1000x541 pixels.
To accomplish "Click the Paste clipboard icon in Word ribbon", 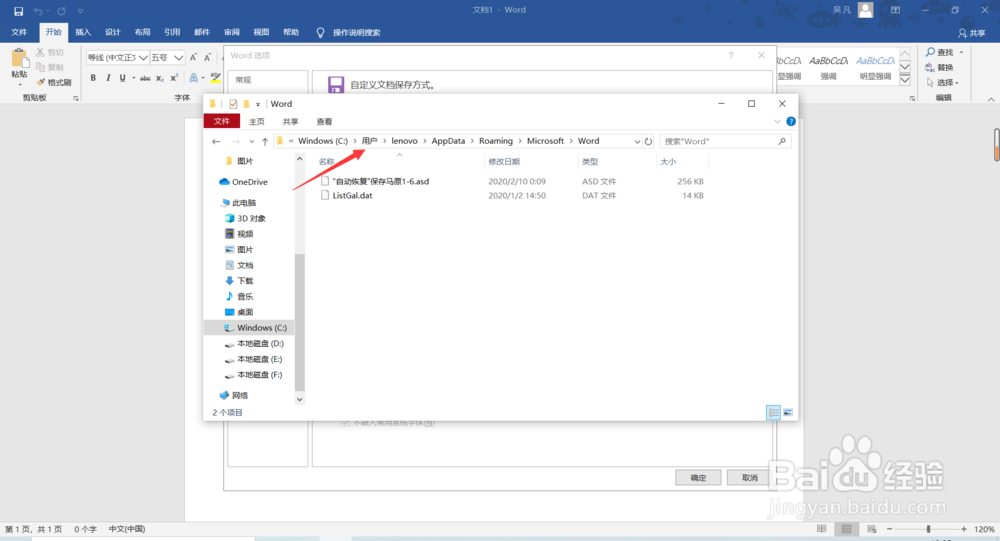I will pos(20,59).
